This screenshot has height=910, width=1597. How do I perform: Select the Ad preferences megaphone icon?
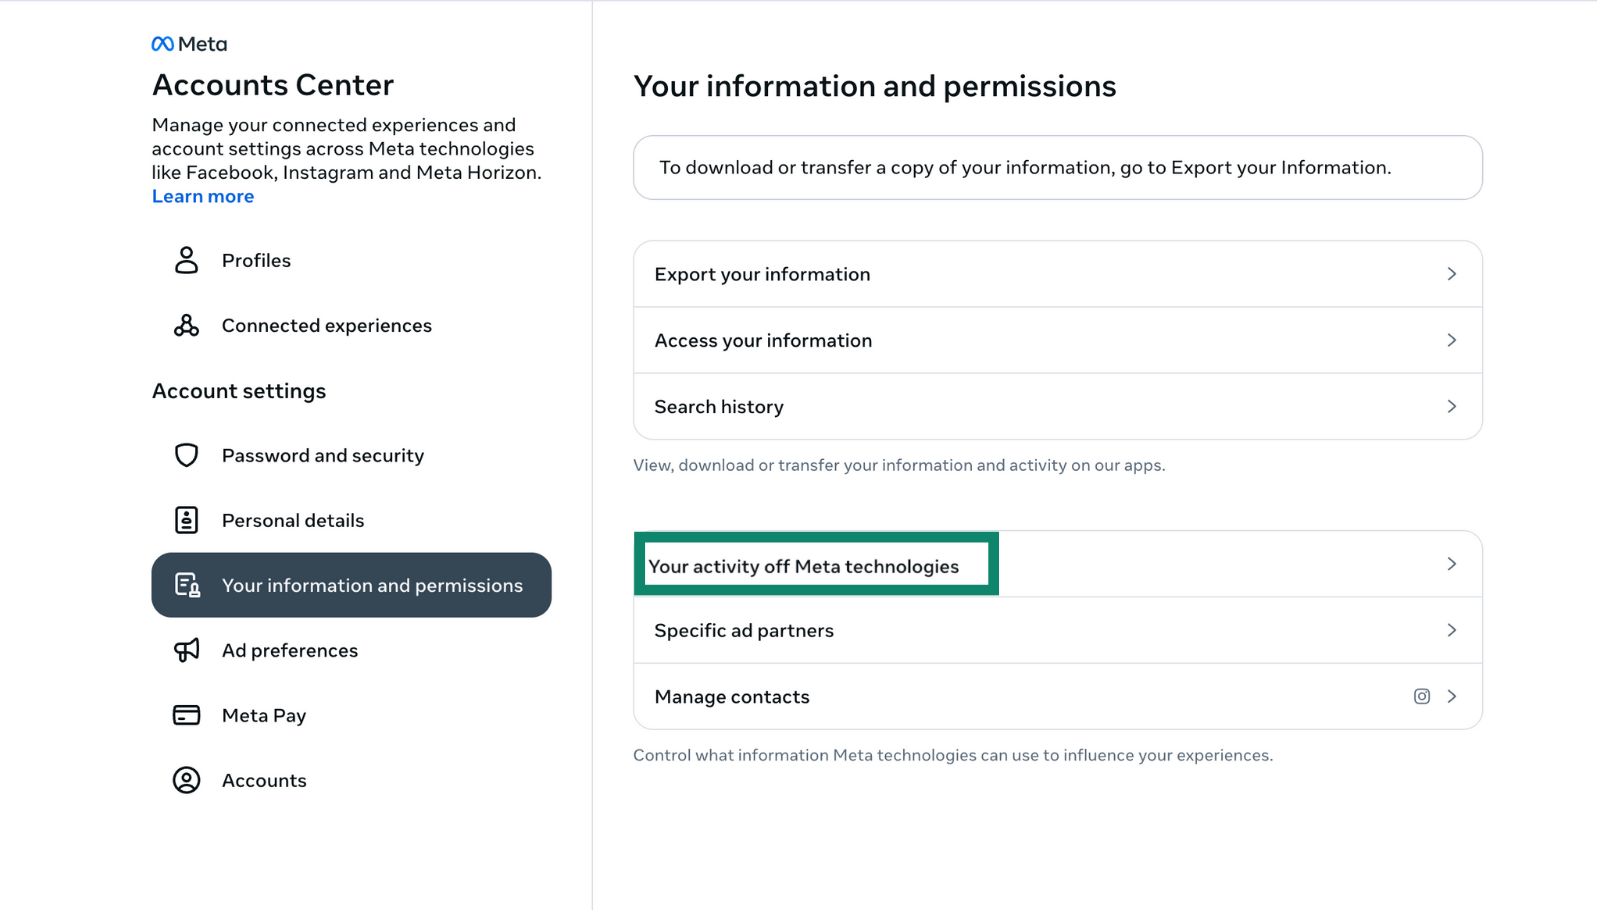[x=186, y=650]
